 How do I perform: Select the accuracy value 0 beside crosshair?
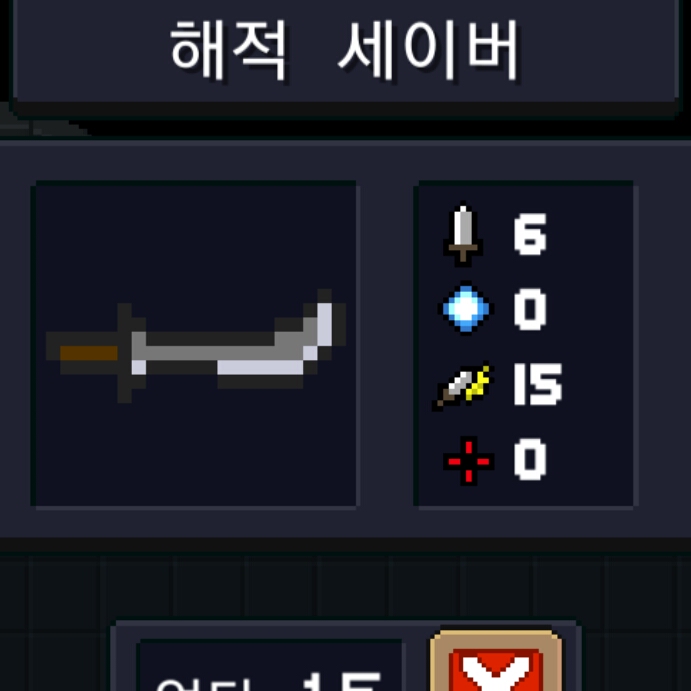pos(530,459)
